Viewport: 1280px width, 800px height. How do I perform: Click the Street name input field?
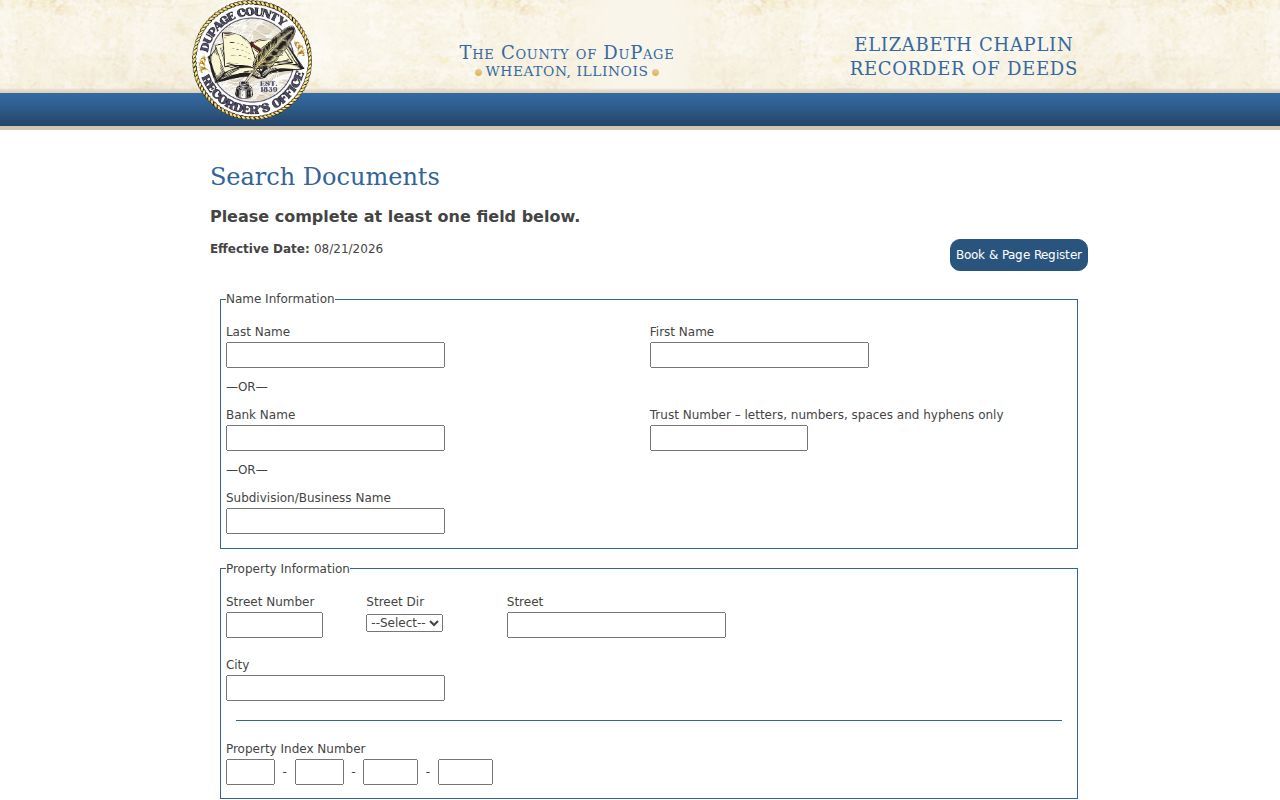pos(616,625)
